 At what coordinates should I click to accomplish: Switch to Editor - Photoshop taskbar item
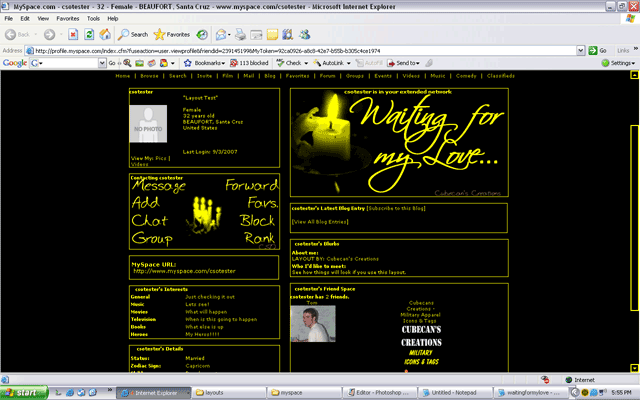(x=380, y=393)
